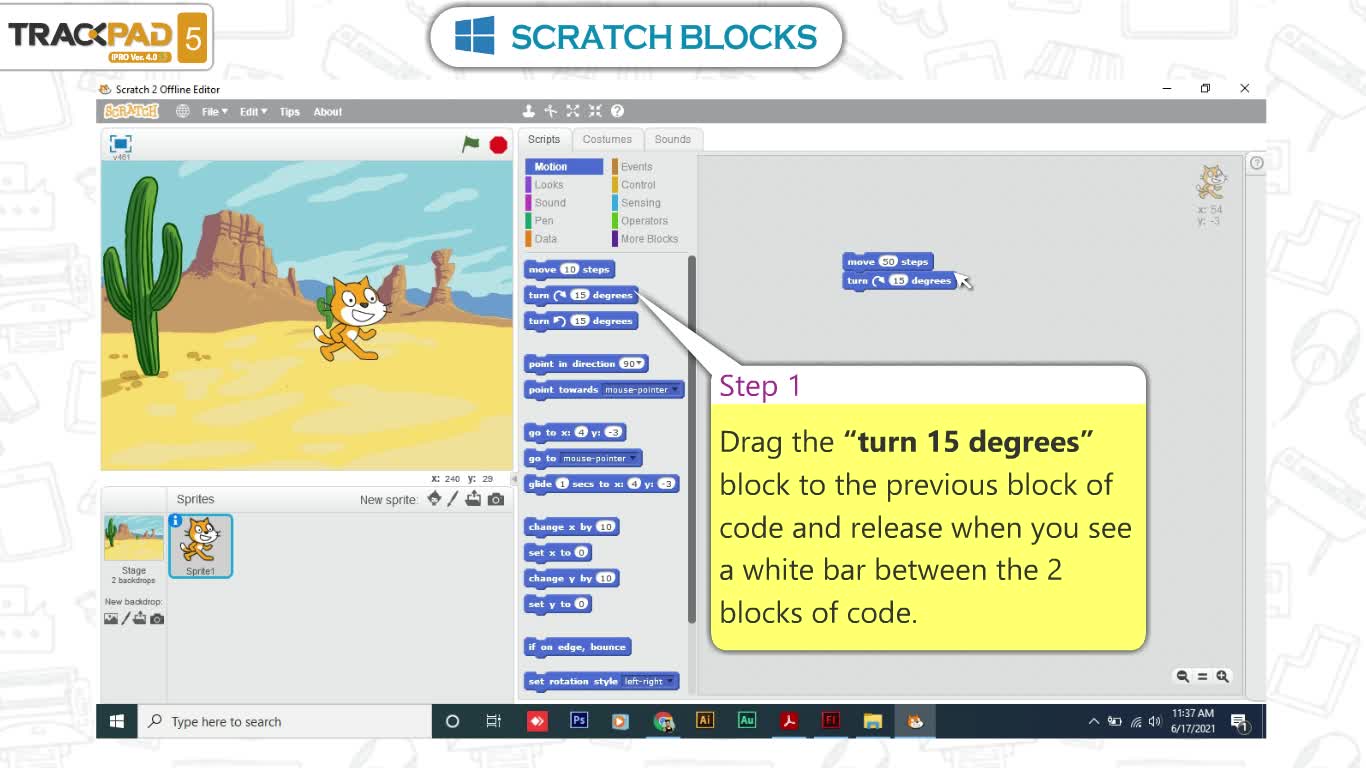Click the move 50 steps script block

click(x=888, y=262)
